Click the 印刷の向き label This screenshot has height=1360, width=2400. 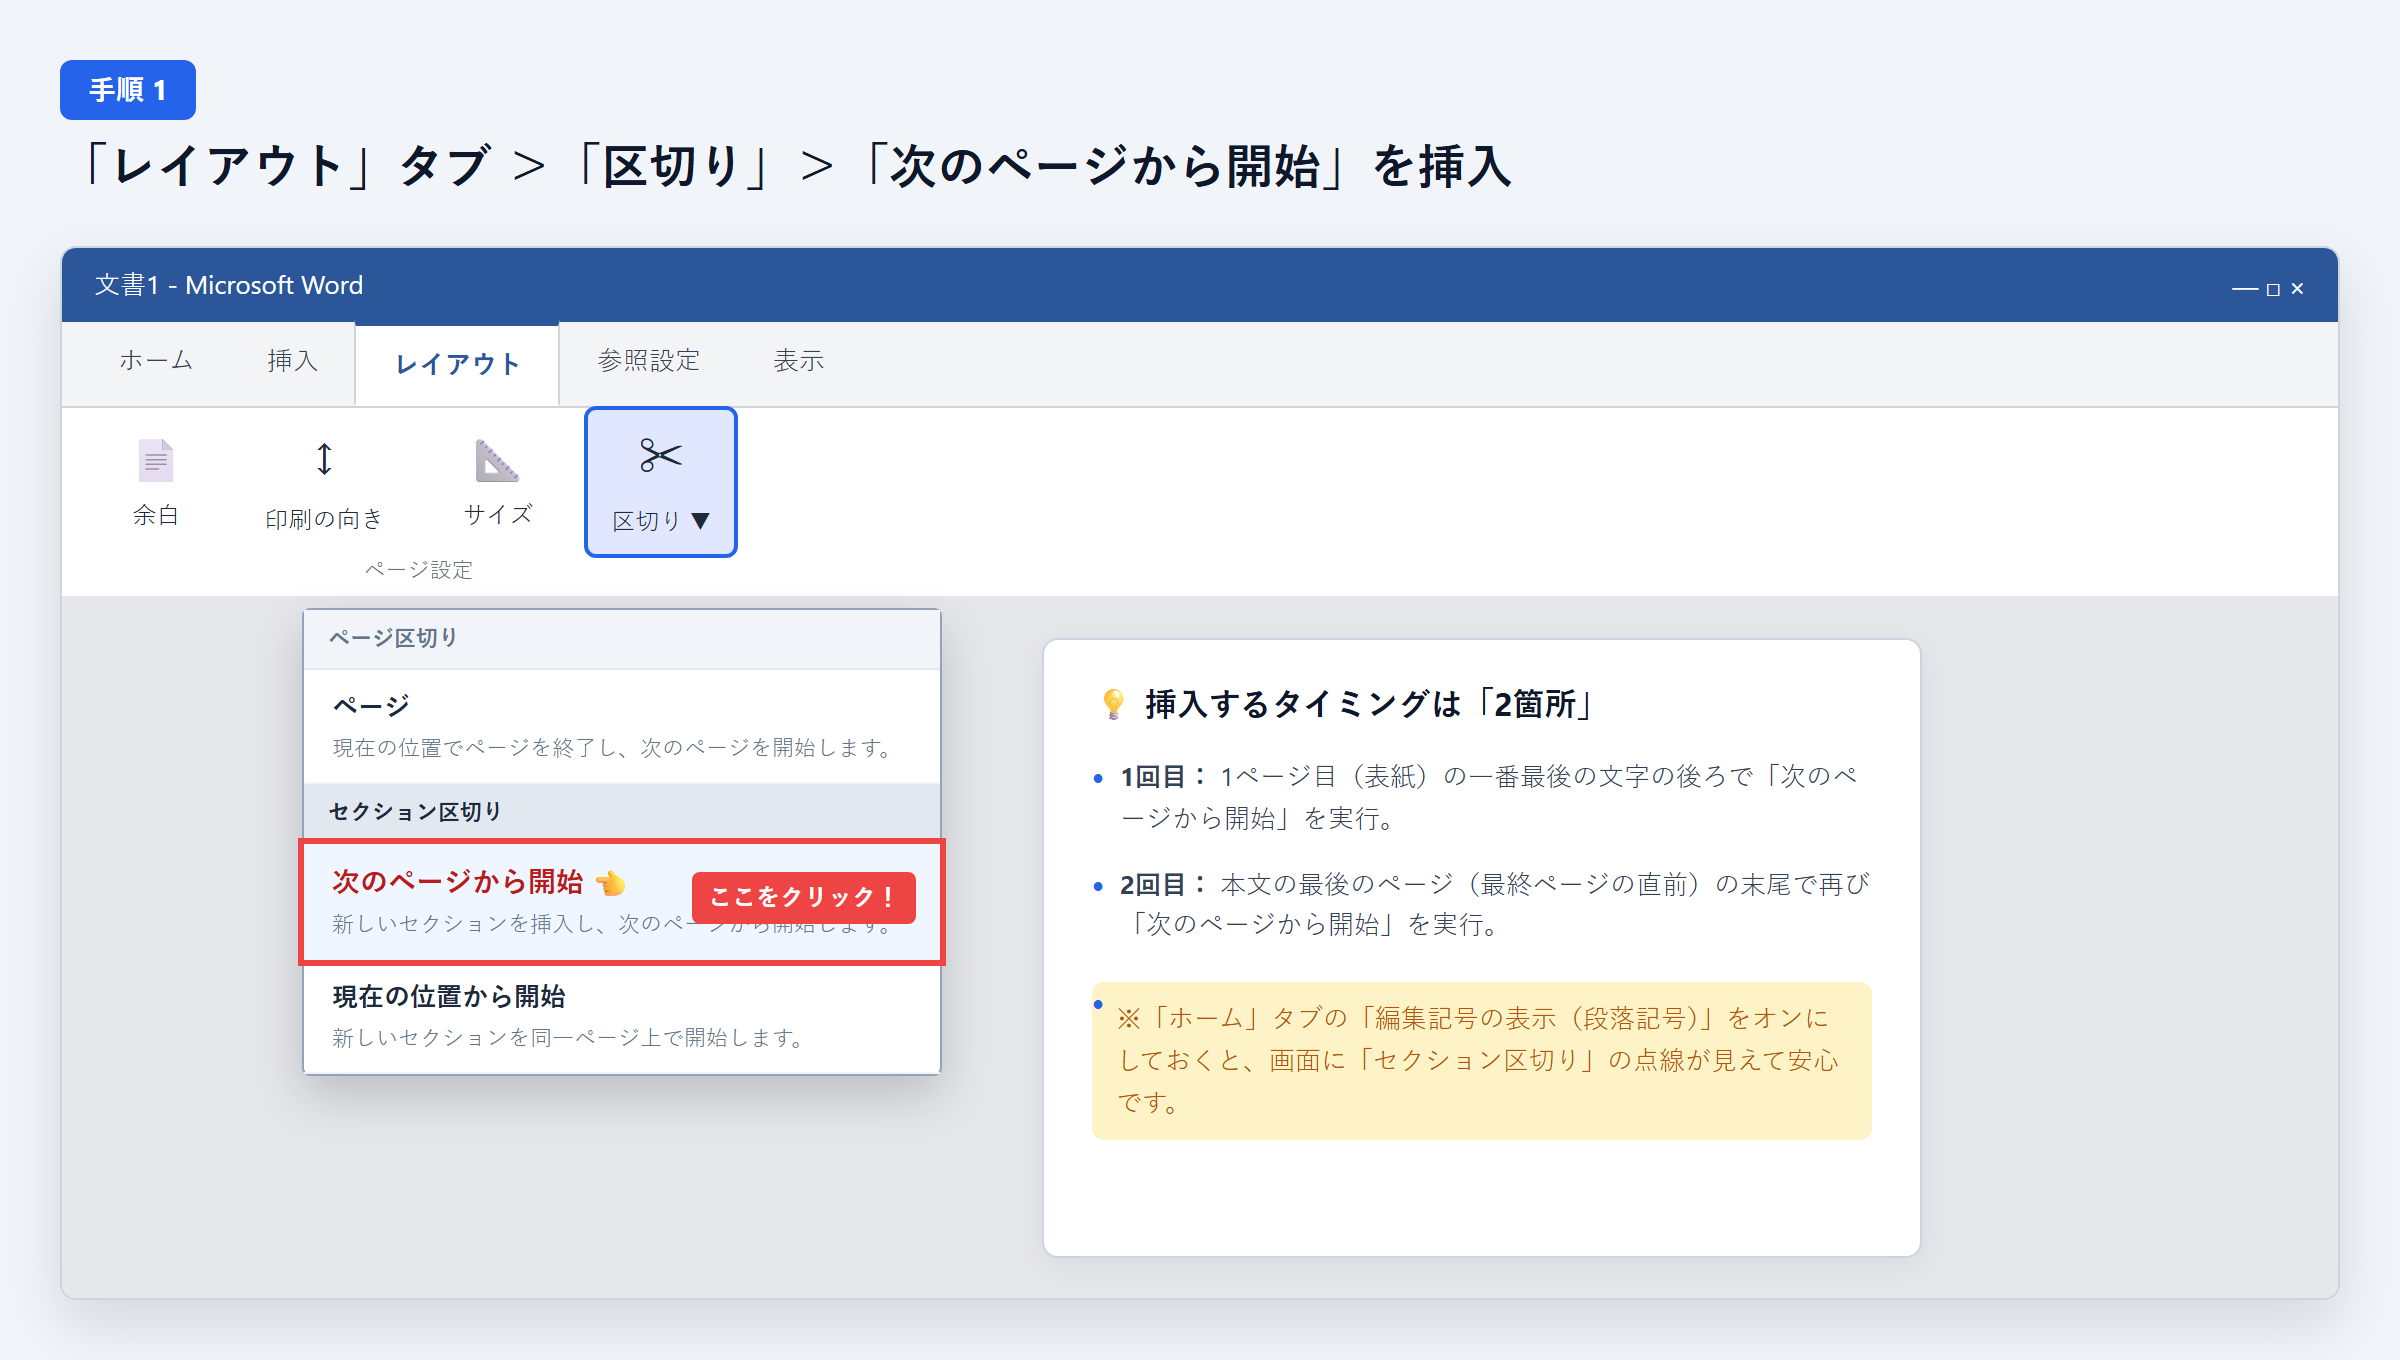[324, 519]
